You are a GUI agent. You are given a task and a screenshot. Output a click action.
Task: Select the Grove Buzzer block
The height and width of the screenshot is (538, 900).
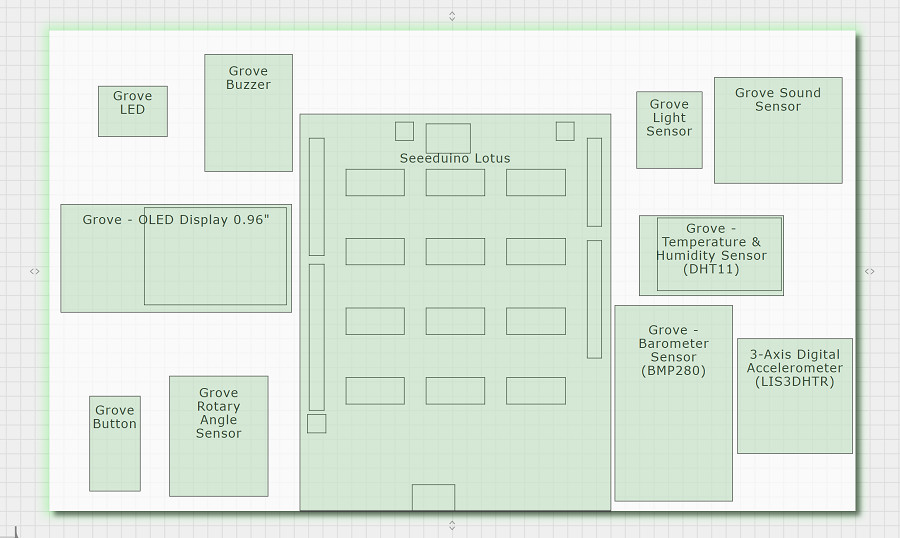(249, 113)
